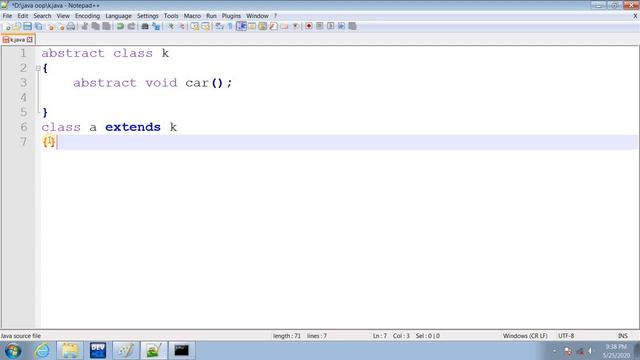The width and height of the screenshot is (640, 360).
Task: Open the Plugins menu
Action: (231, 16)
